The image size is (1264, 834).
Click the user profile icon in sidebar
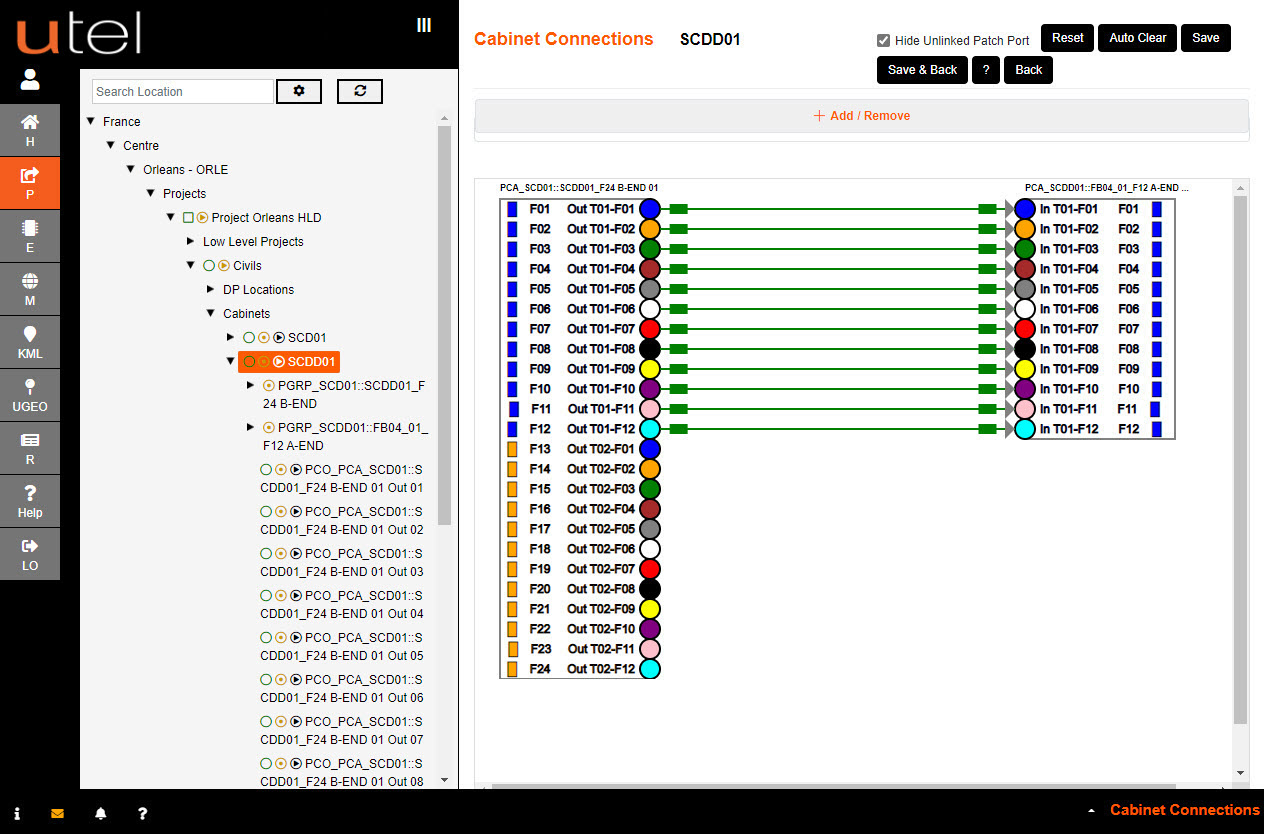(30, 79)
